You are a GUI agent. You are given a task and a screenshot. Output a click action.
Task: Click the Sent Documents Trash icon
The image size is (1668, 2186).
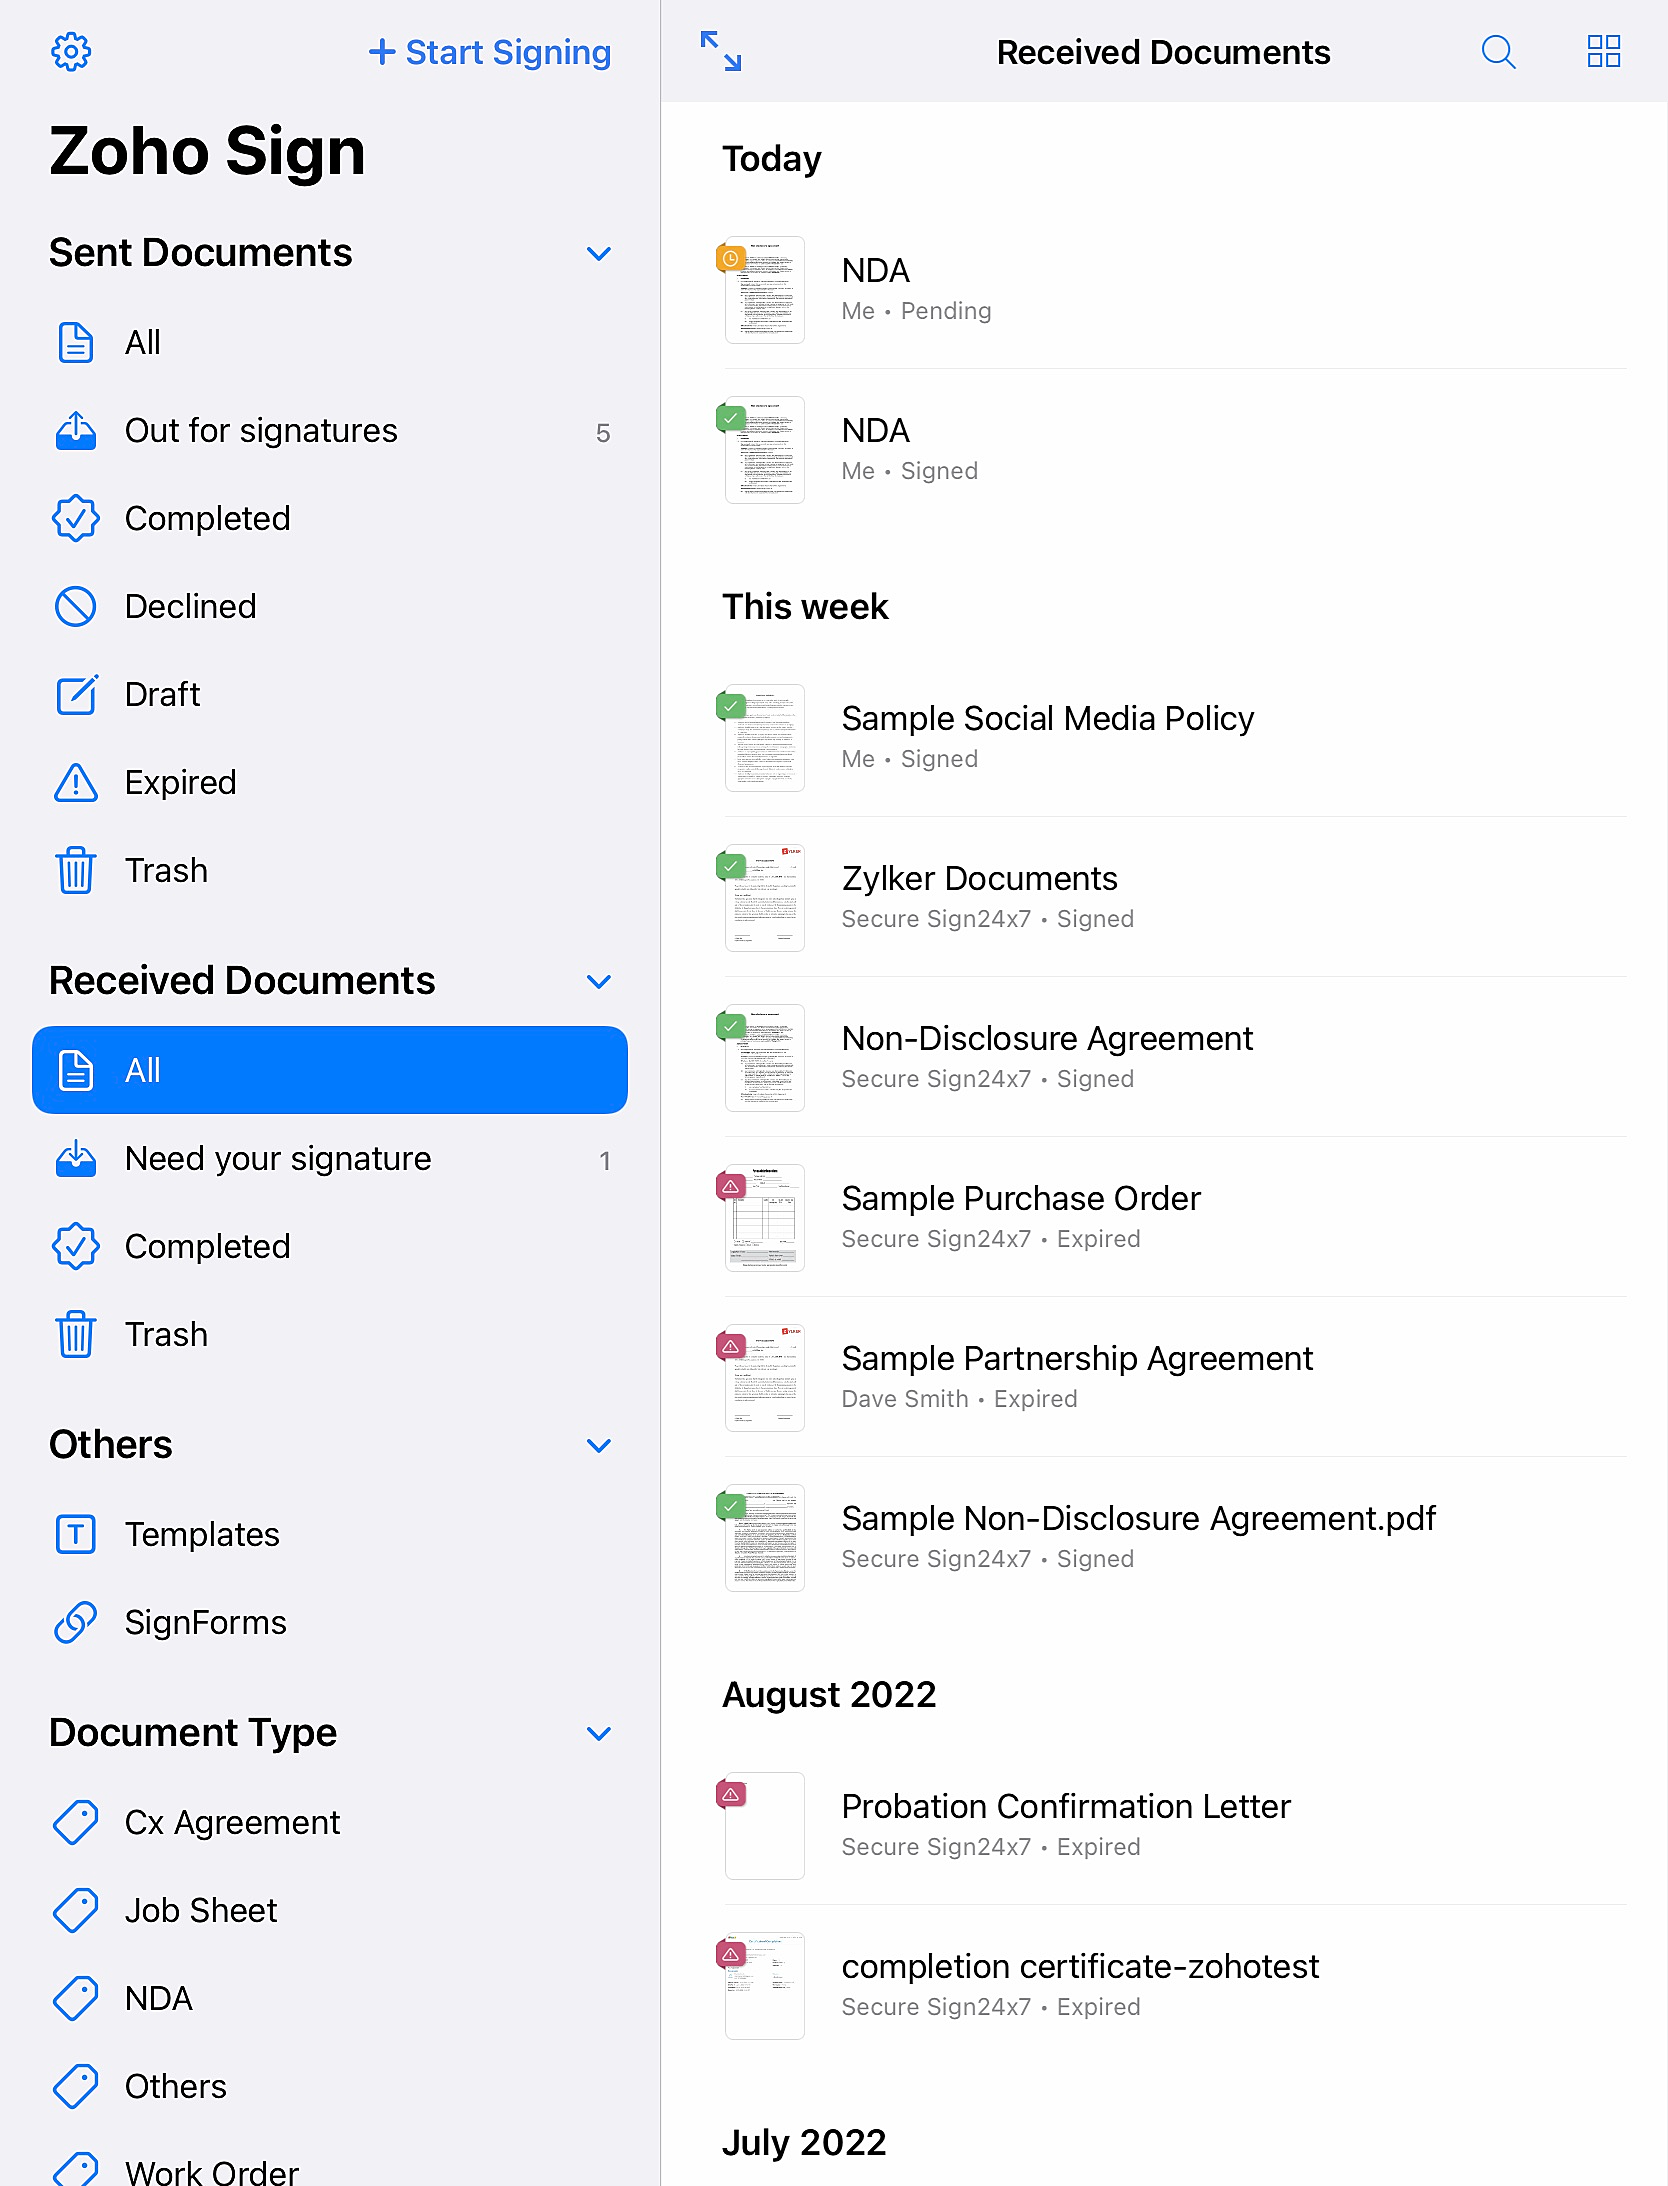click(x=76, y=871)
